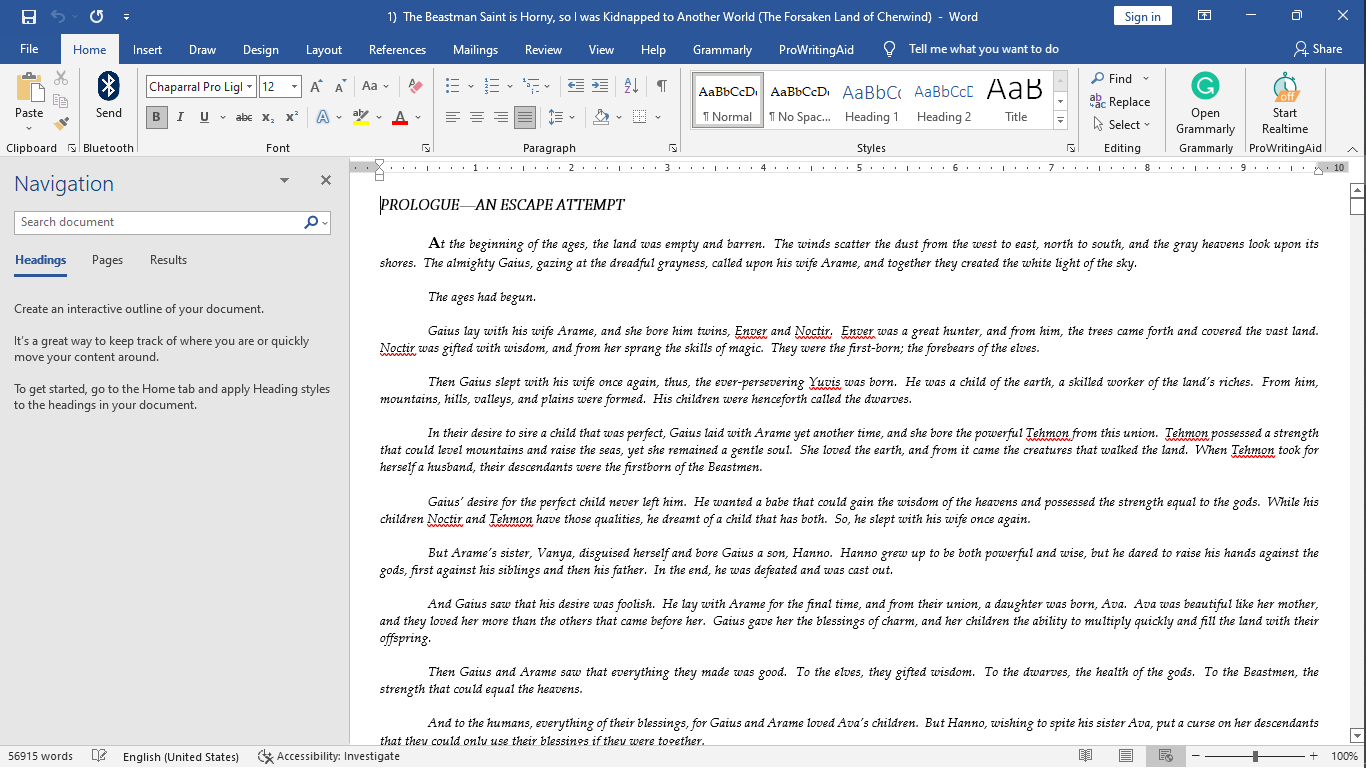1366x768 pixels.
Task: Toggle Bold formatting off
Action: click(x=156, y=118)
